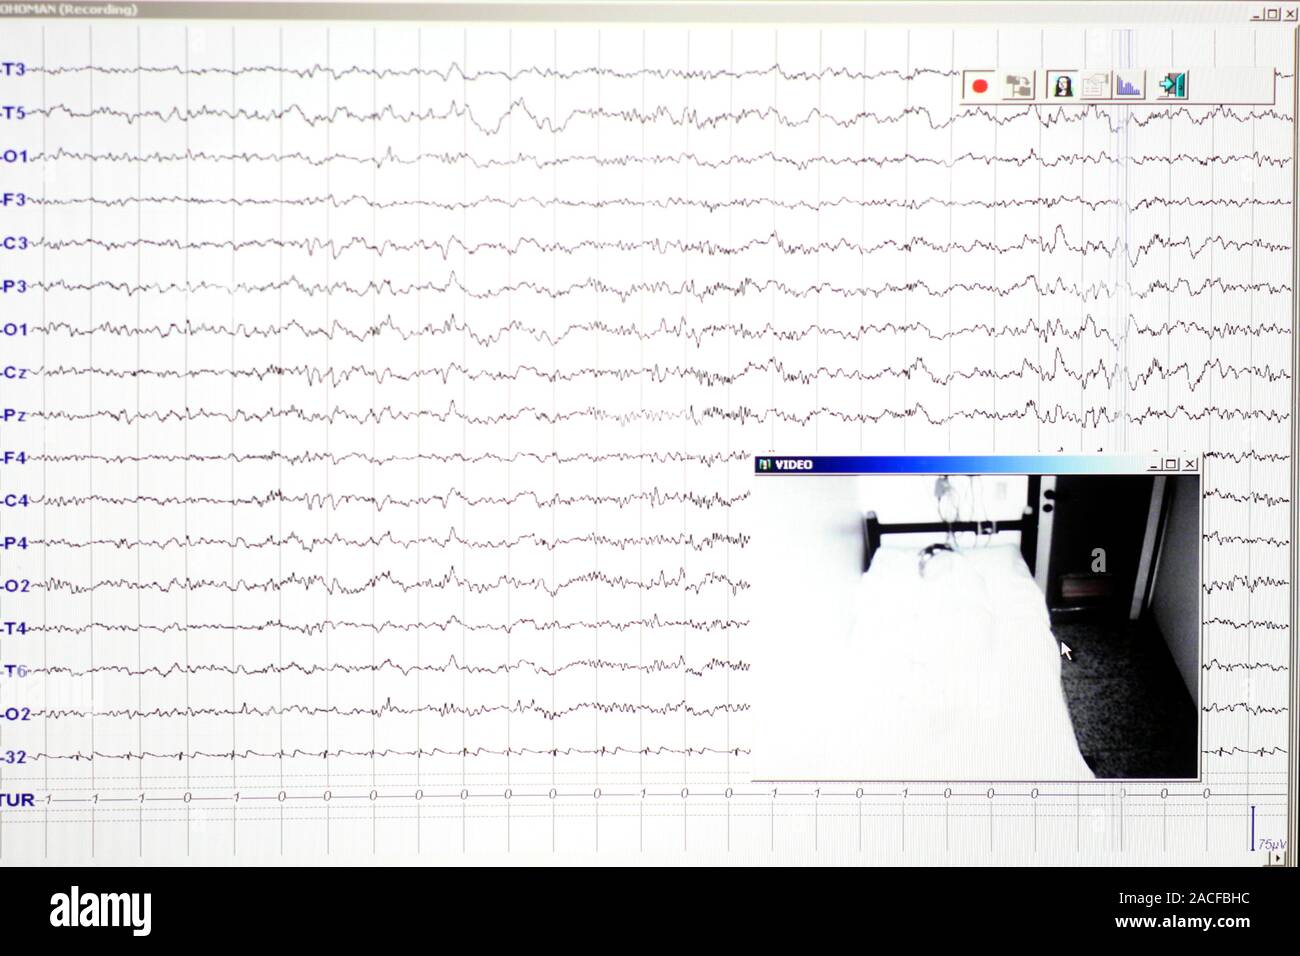
Task: Select the T3 channel label
Action: (14, 69)
